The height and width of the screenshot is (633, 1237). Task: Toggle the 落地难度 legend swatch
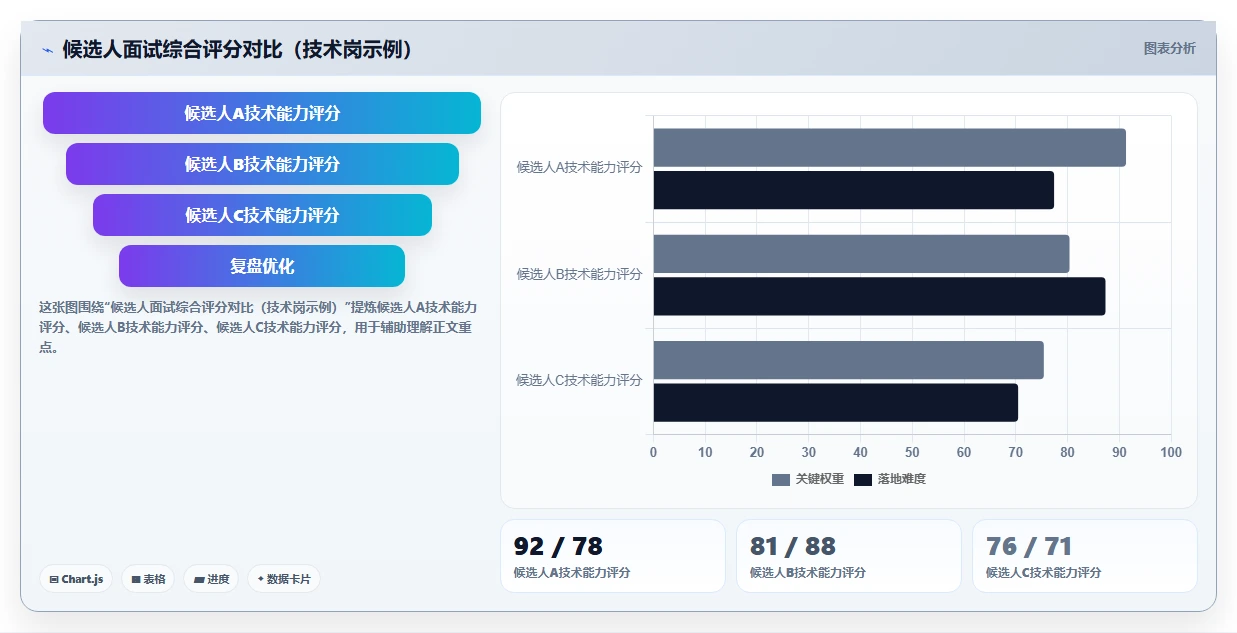click(x=863, y=479)
